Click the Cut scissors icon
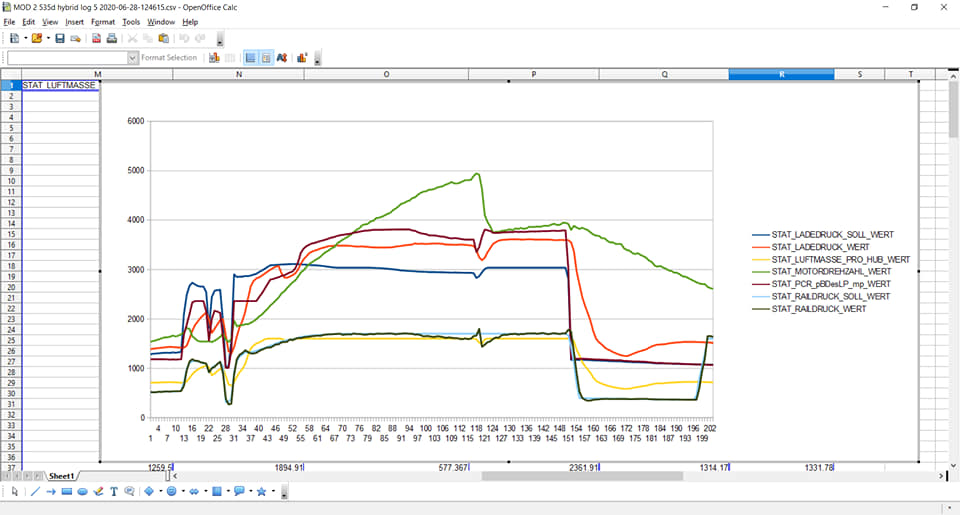This screenshot has width=960, height=515. coord(132,38)
